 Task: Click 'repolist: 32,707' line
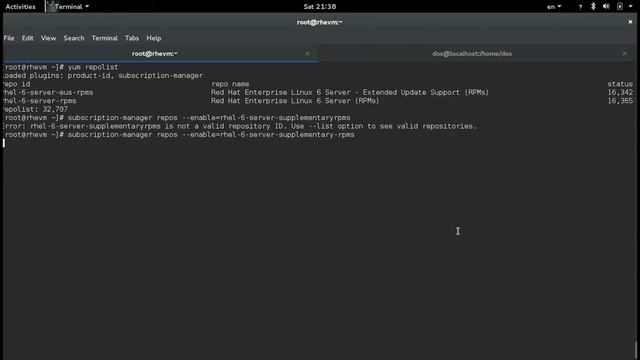[x=35, y=109]
